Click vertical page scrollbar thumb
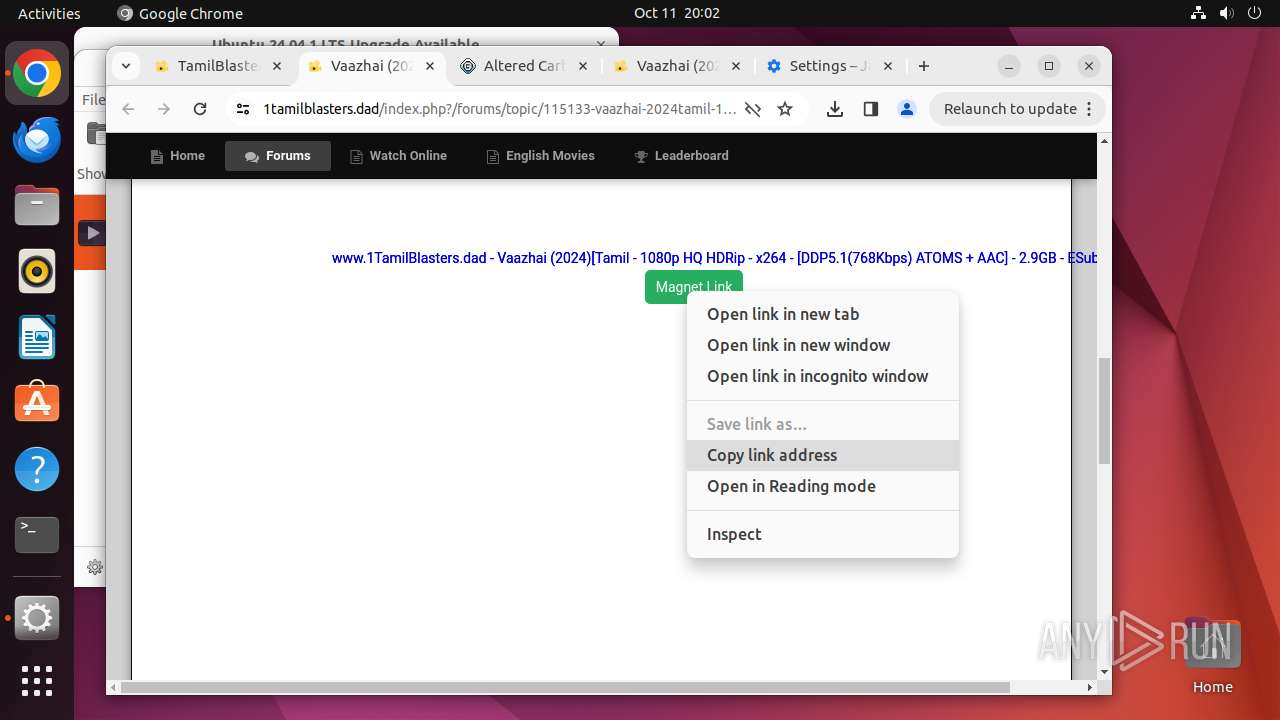The width and height of the screenshot is (1280, 720). pos(1104,410)
